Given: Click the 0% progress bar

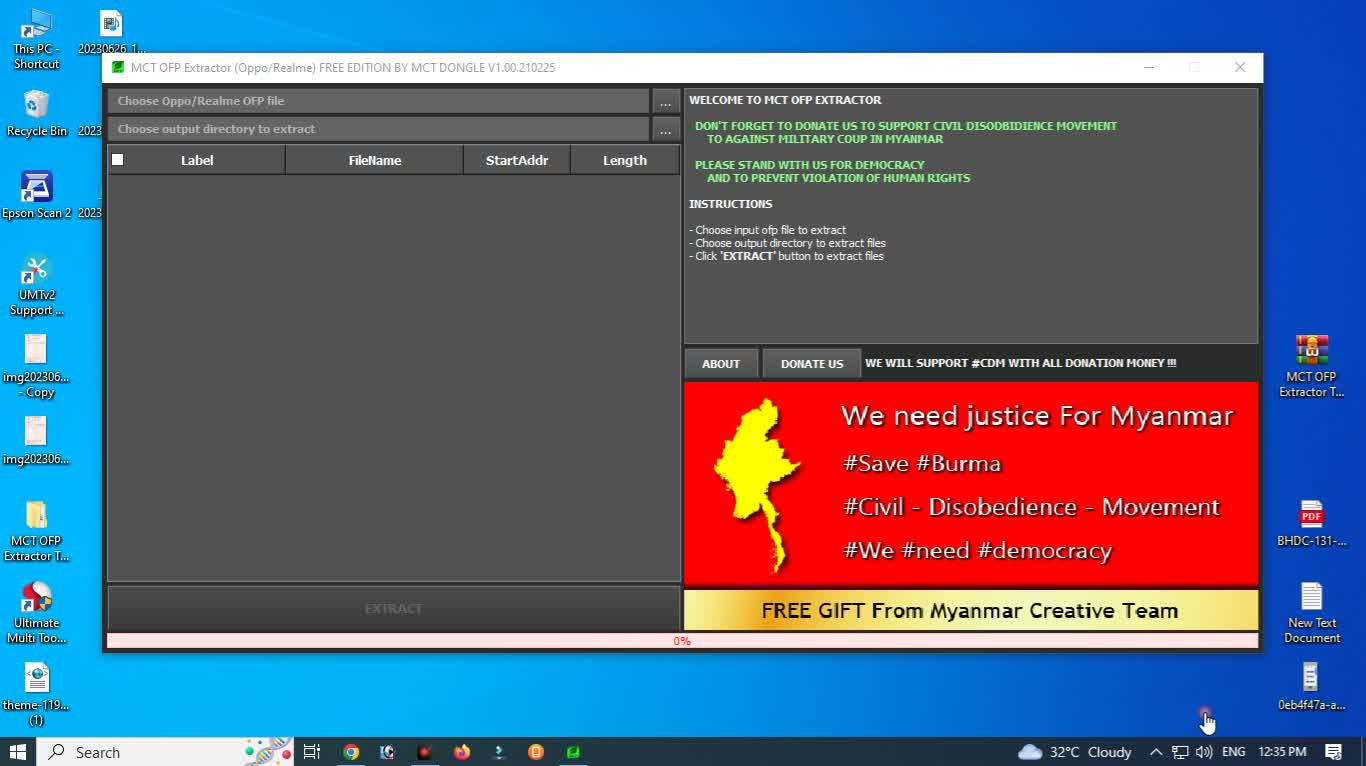Looking at the screenshot, I should (682, 641).
